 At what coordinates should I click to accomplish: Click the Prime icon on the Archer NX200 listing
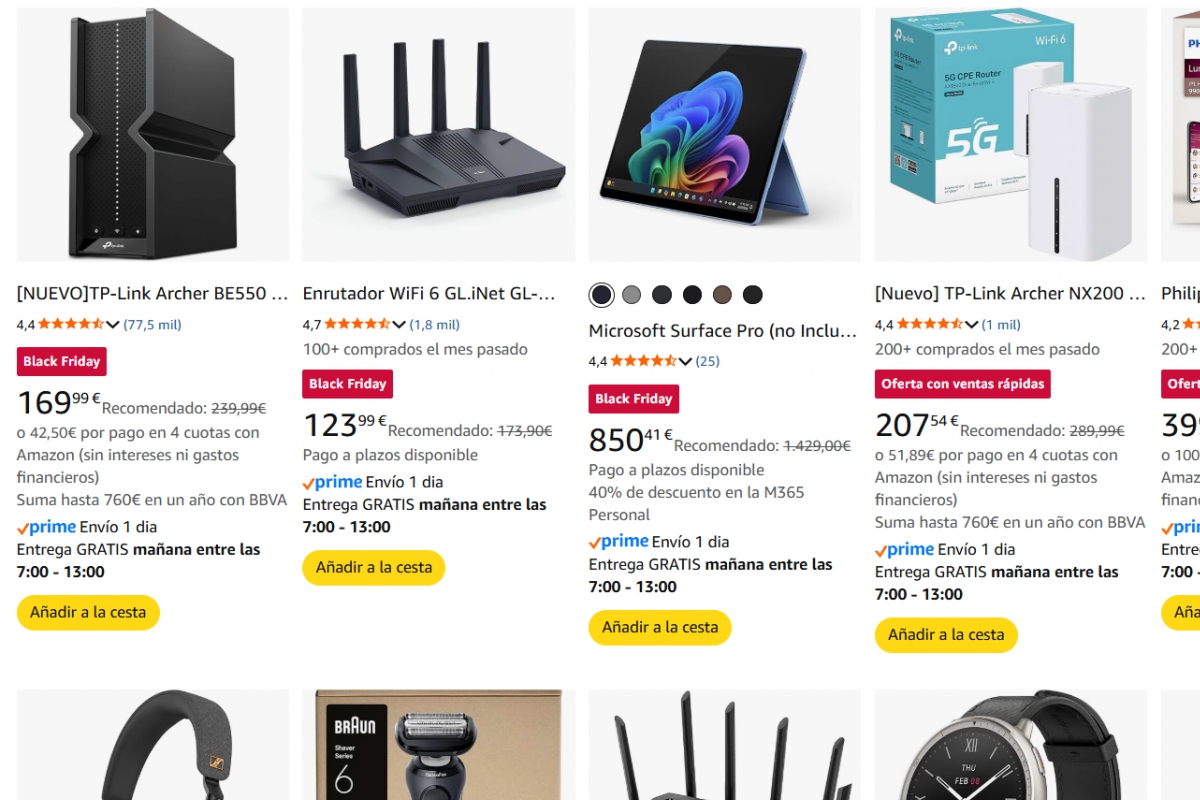pos(904,548)
